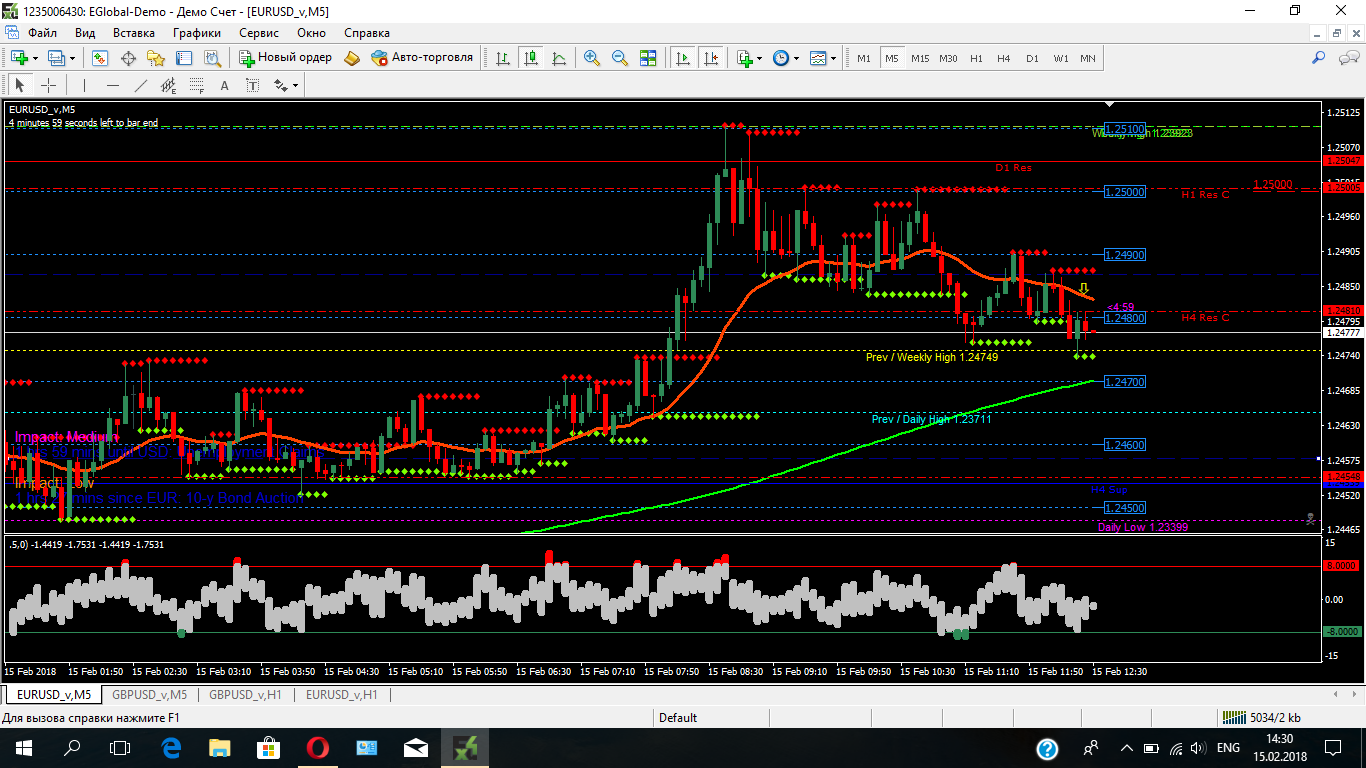Toggle chart shift
The height and width of the screenshot is (768, 1366).
click(711, 58)
